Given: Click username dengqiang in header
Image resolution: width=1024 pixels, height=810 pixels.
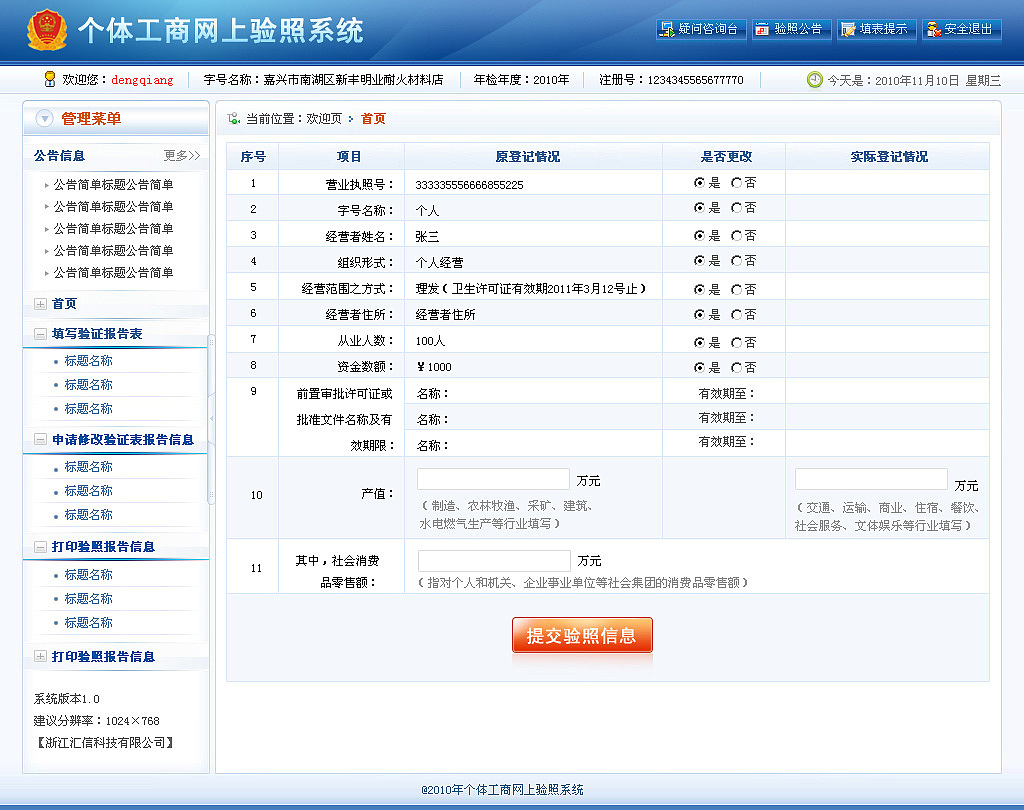Looking at the screenshot, I should coord(142,80).
